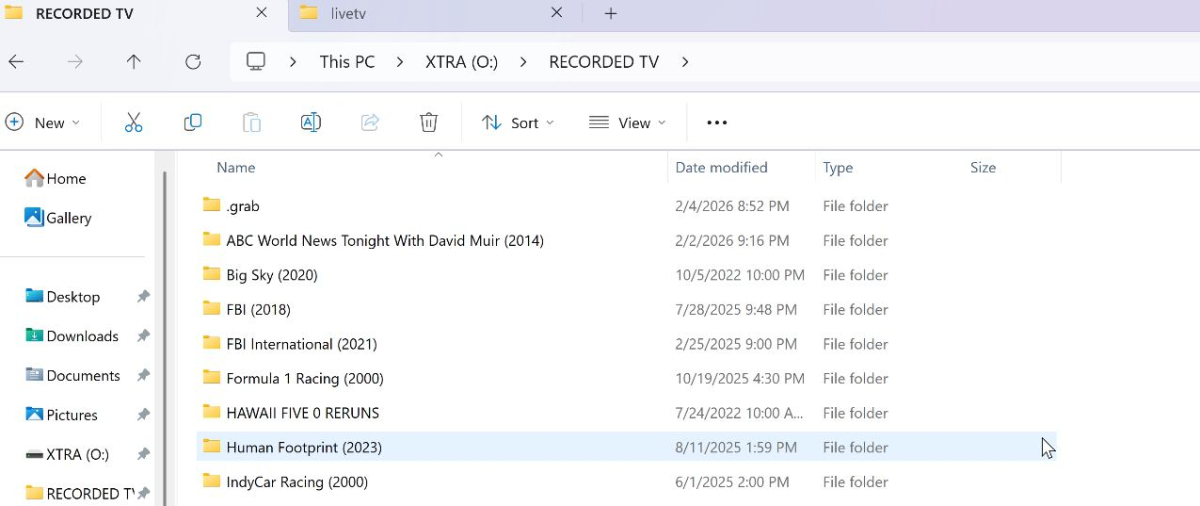Click the PC monitor icon in address bar
The height and width of the screenshot is (506, 1200).
pyautogui.click(x=256, y=62)
